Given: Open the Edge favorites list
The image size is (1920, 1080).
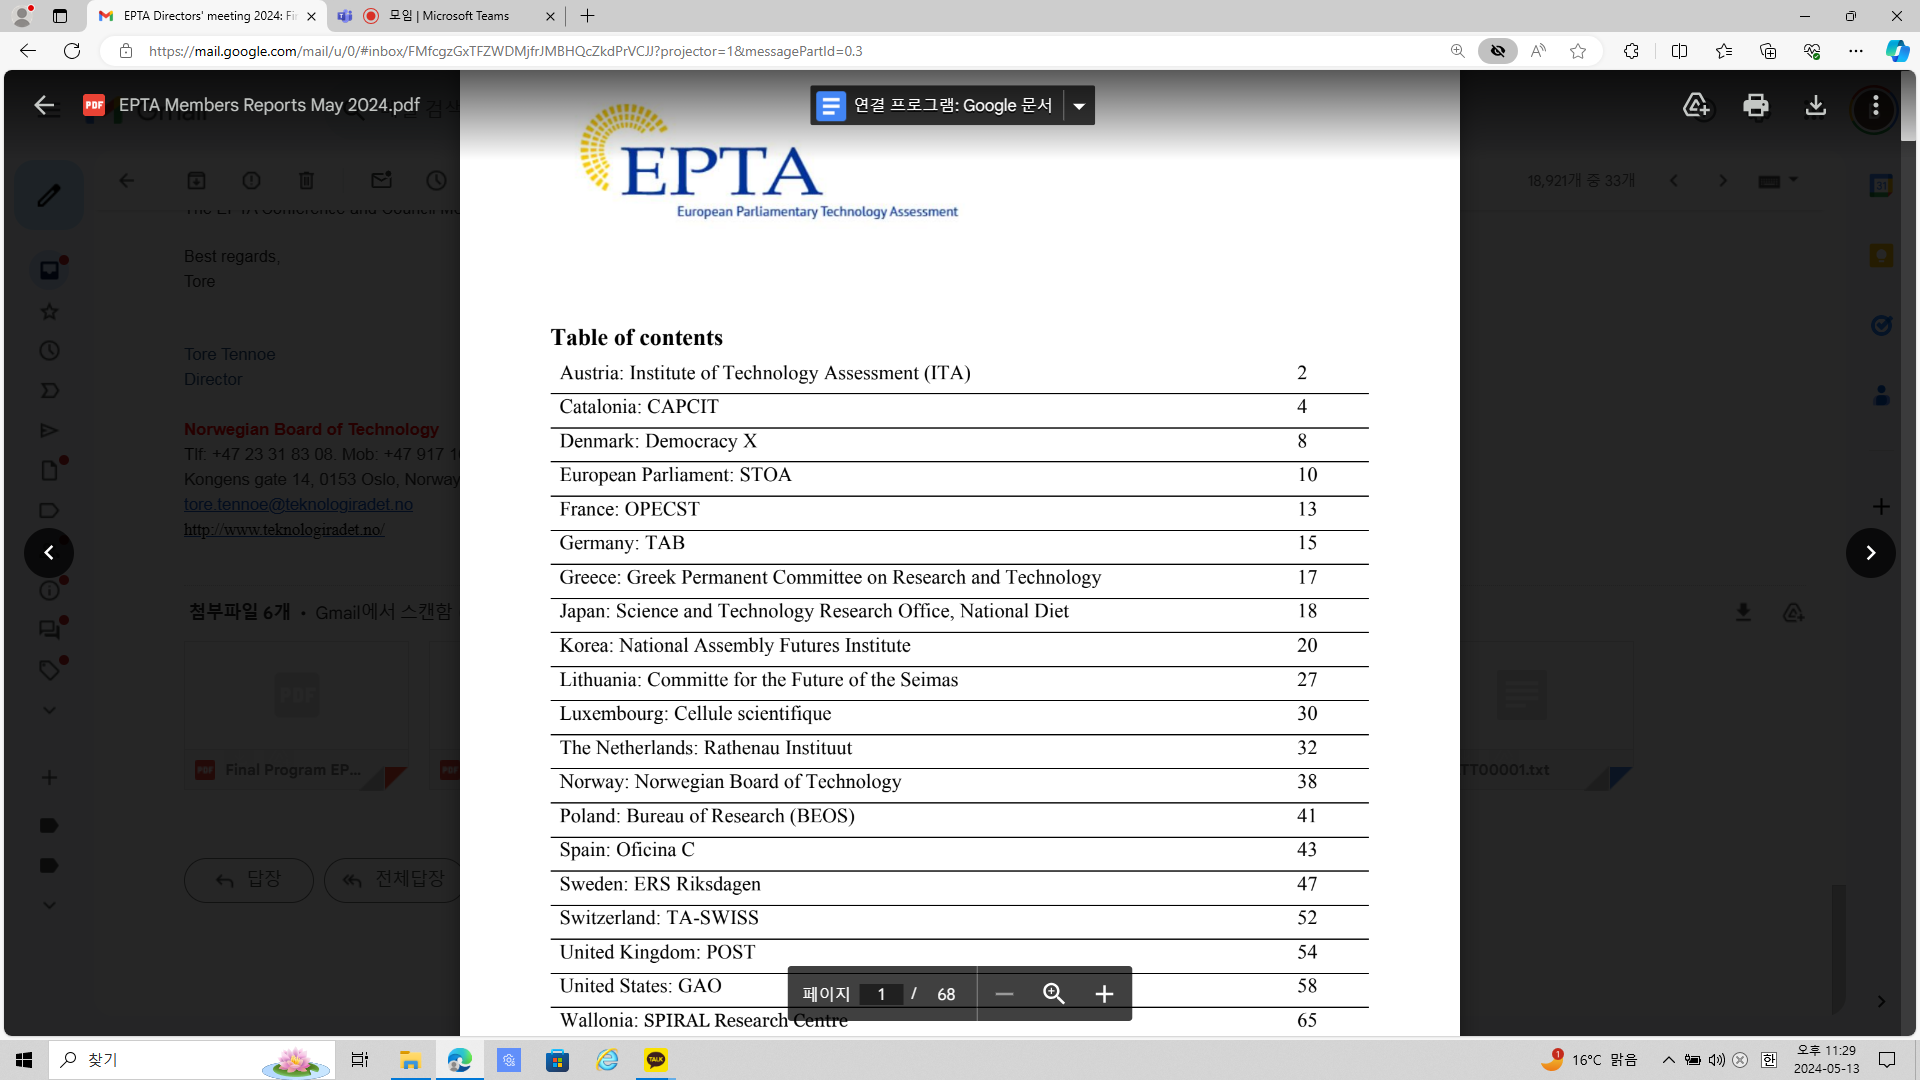Looking at the screenshot, I should click(1724, 51).
